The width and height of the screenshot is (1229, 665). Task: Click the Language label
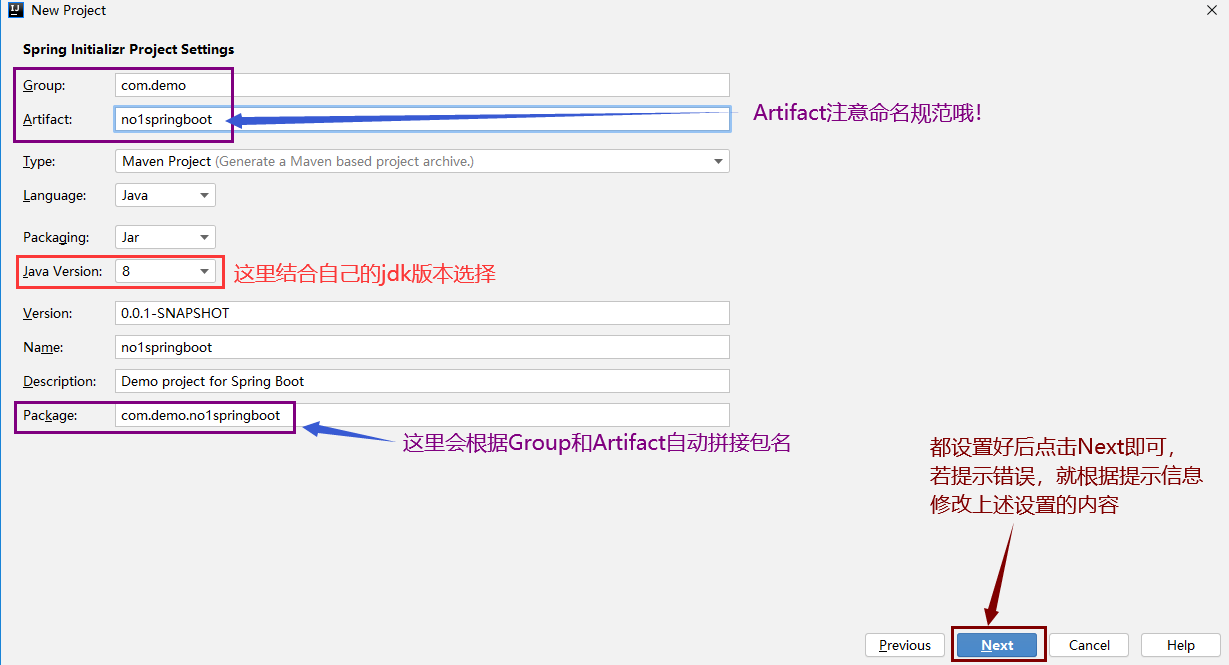click(54, 196)
